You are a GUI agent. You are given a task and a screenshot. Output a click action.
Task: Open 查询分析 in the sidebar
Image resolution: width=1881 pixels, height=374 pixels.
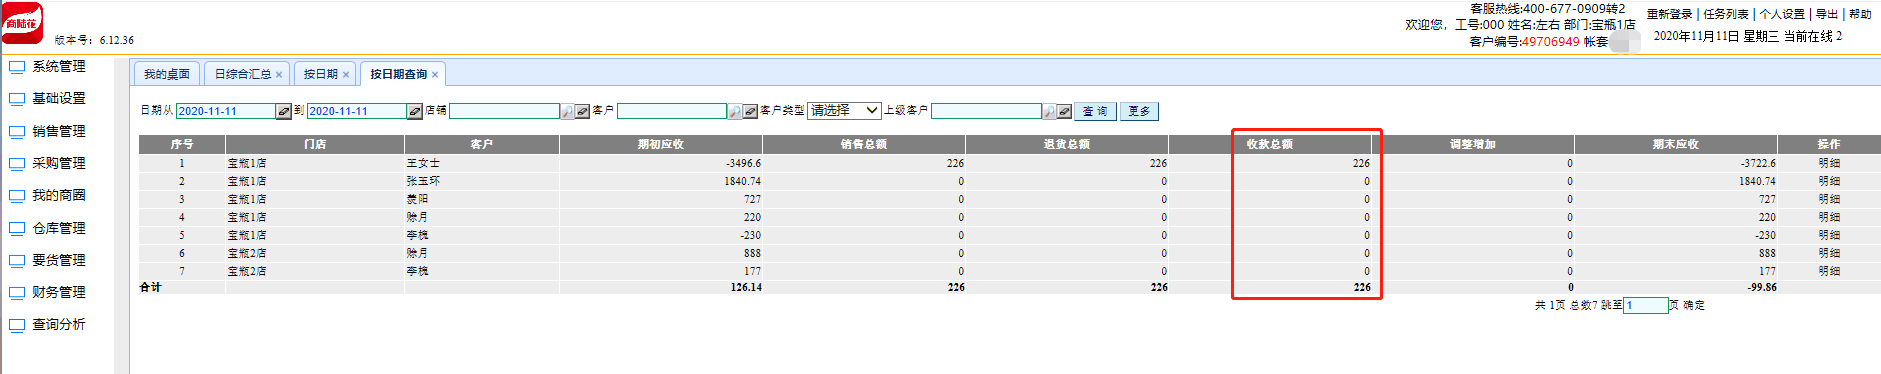tap(59, 325)
